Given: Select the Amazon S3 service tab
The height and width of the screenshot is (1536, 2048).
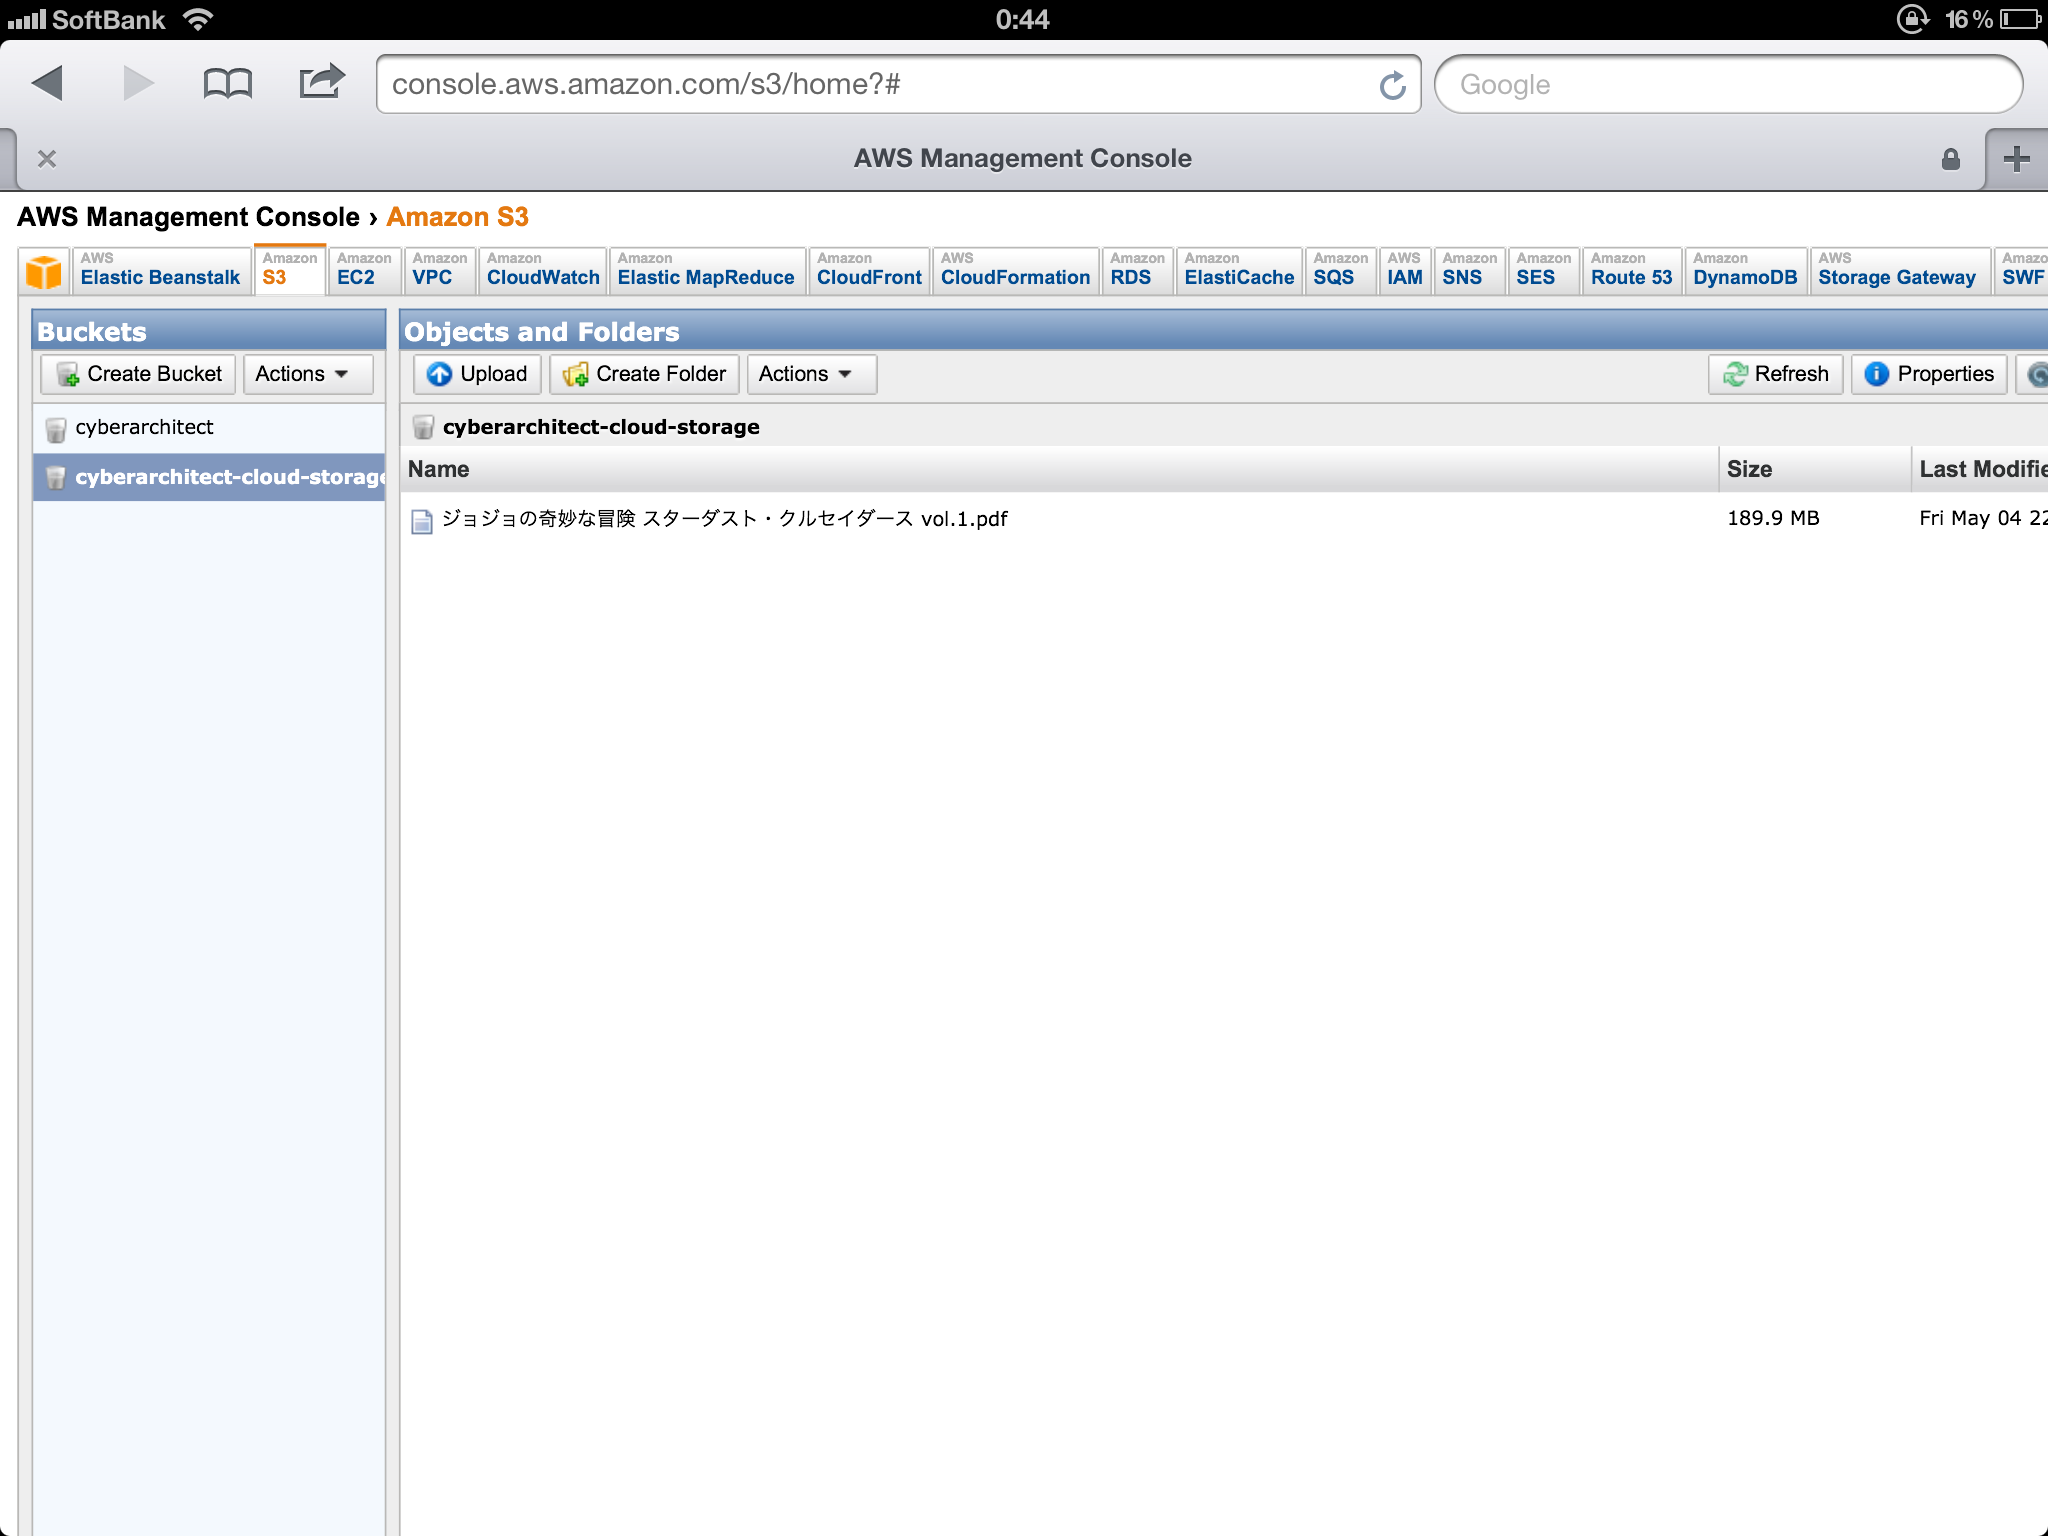Looking at the screenshot, I should click(x=290, y=270).
